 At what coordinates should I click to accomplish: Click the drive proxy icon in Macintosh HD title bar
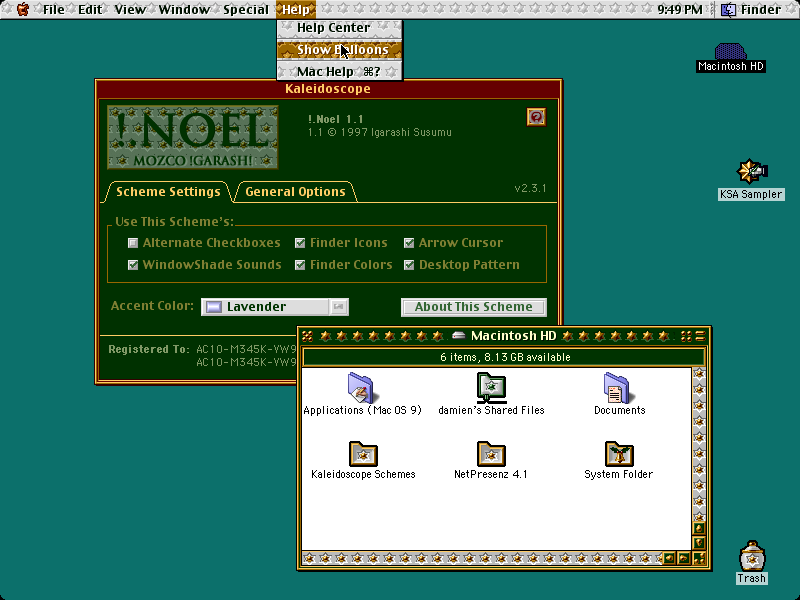coord(459,335)
